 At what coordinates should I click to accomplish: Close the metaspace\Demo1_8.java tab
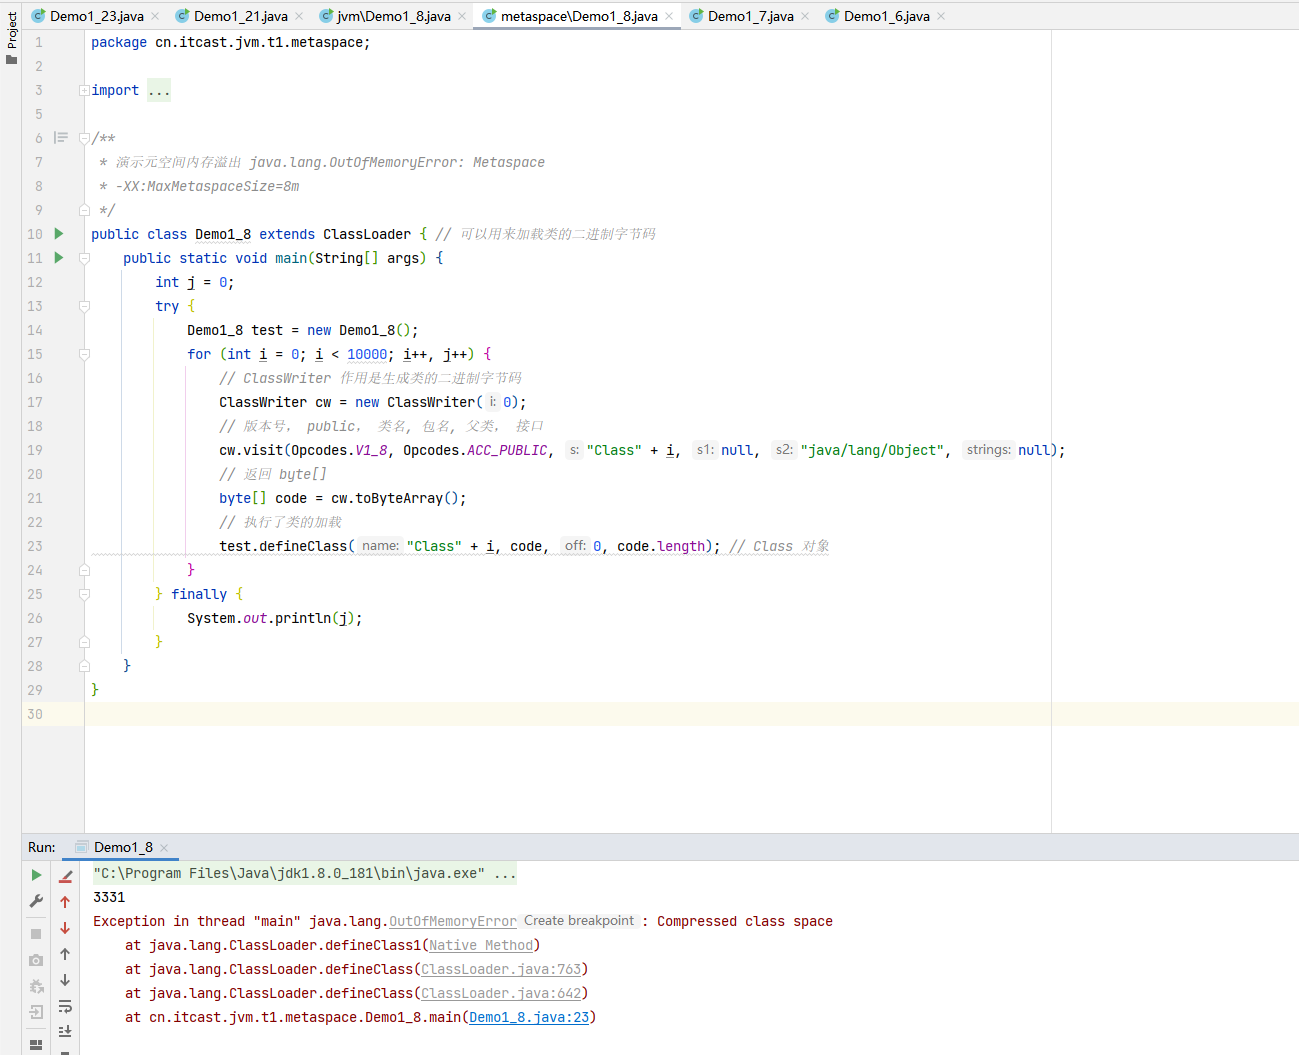[x=669, y=16]
